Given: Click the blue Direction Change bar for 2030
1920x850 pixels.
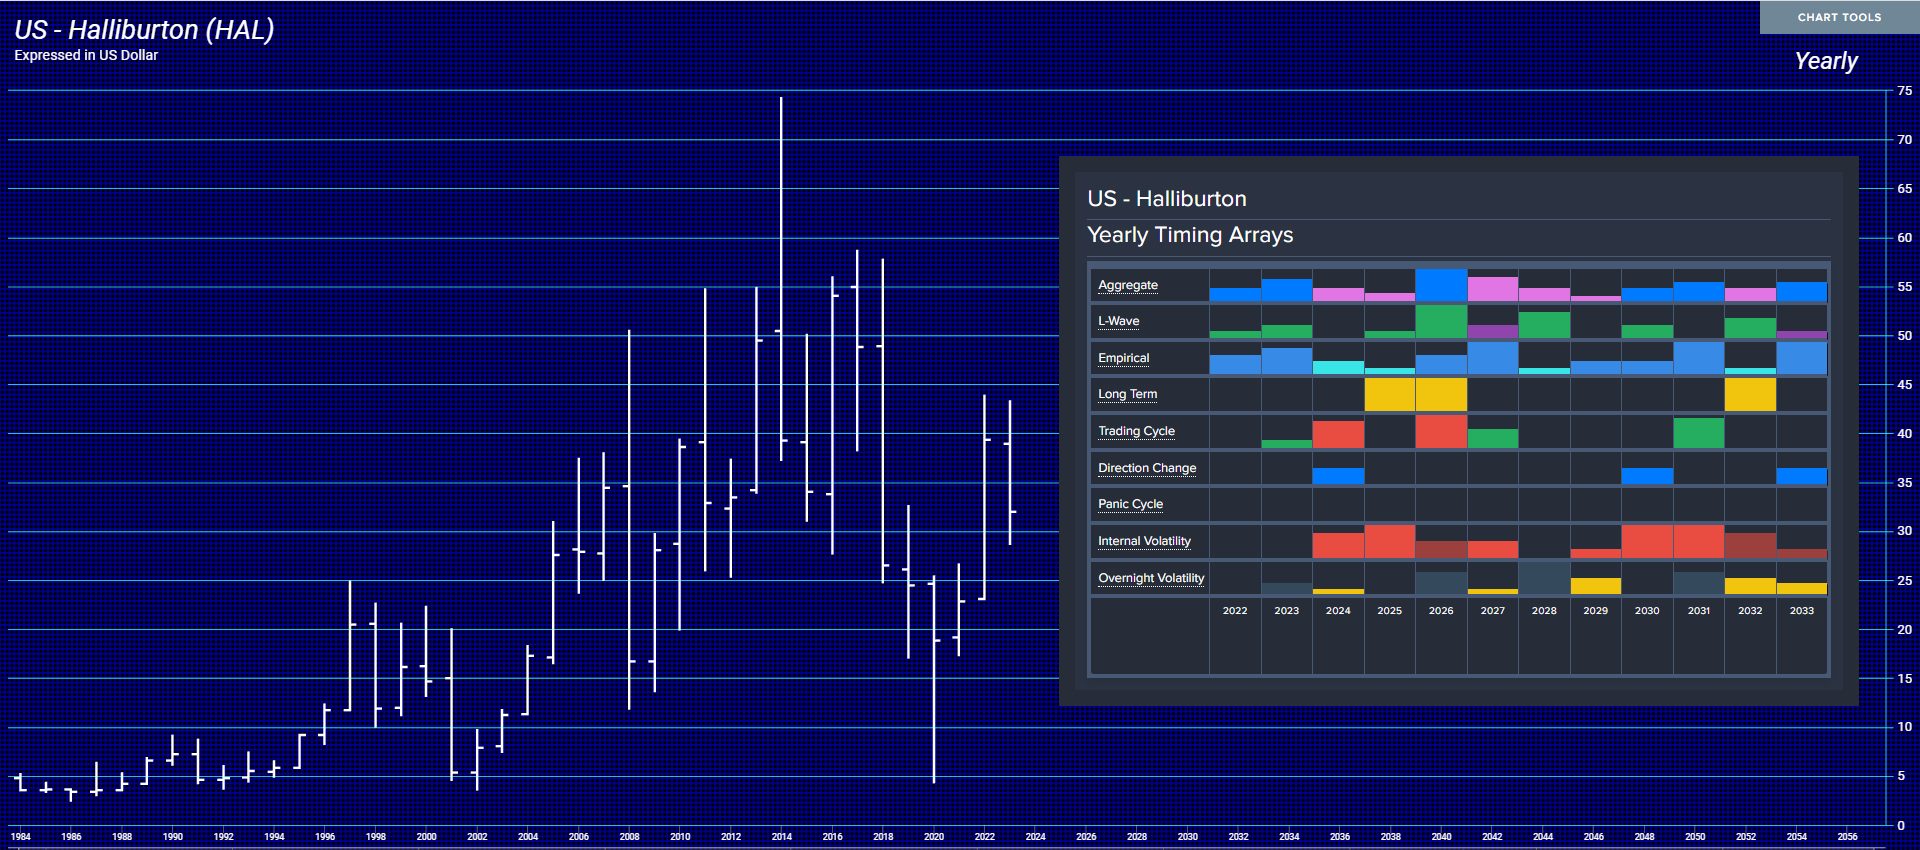Looking at the screenshot, I should 1647,476.
